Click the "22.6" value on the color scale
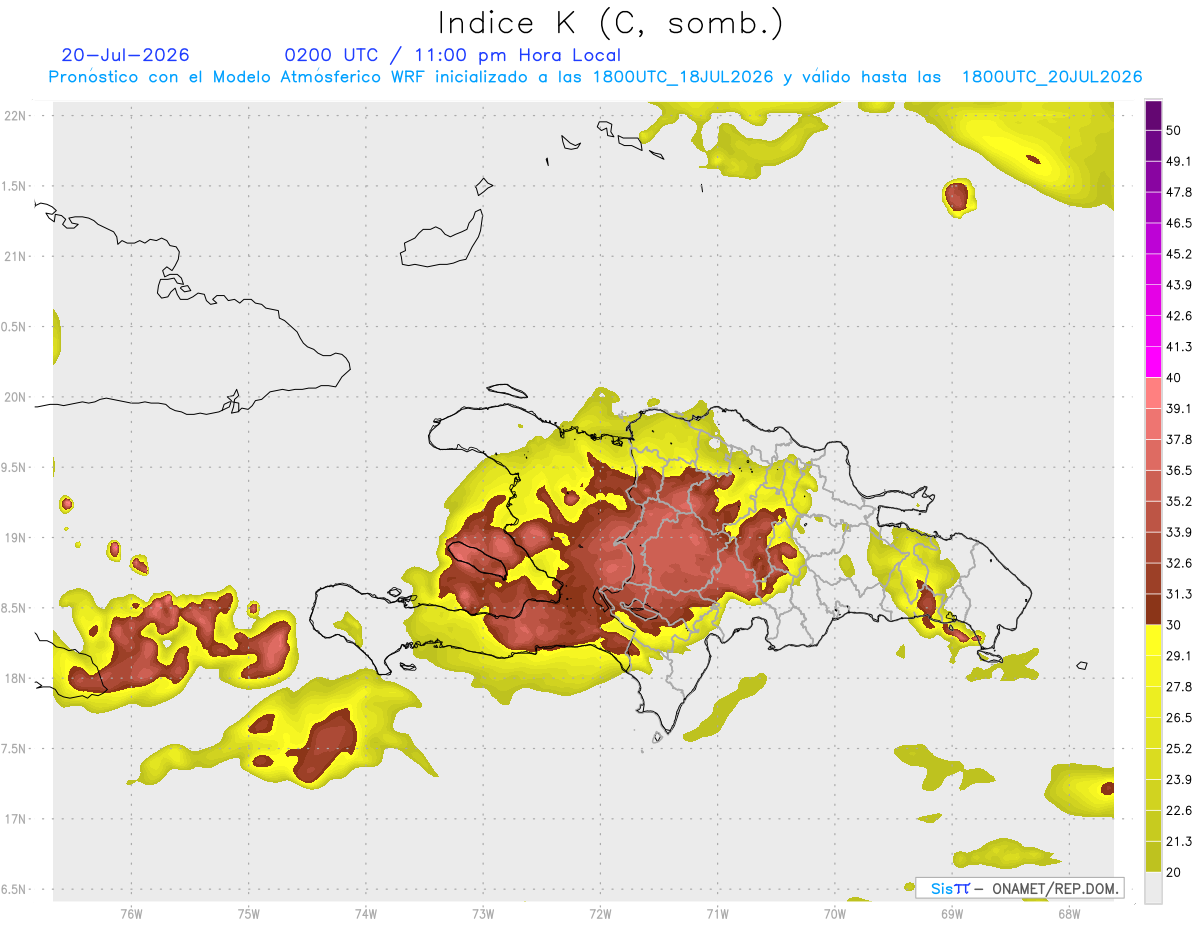 click(1179, 811)
